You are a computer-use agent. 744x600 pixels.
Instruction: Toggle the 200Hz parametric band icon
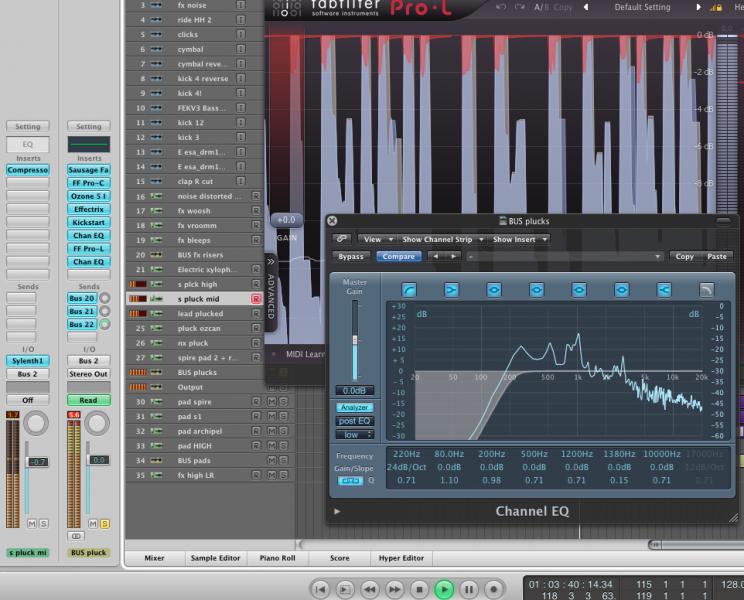tap(494, 289)
